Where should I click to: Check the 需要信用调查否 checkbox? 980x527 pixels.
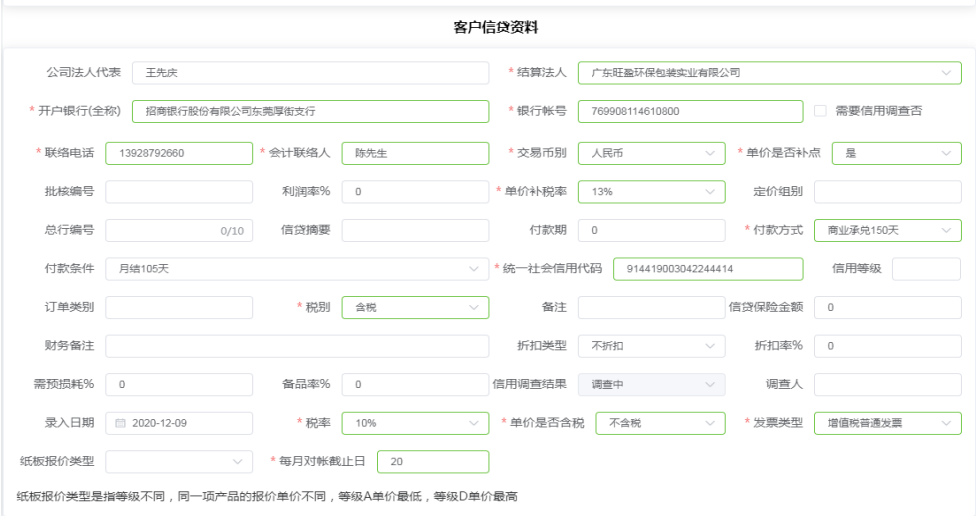pos(820,111)
